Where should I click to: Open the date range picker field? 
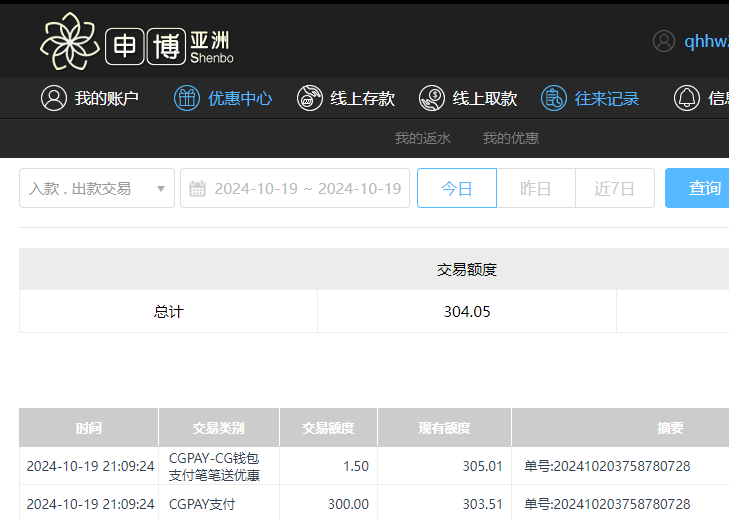pos(306,188)
